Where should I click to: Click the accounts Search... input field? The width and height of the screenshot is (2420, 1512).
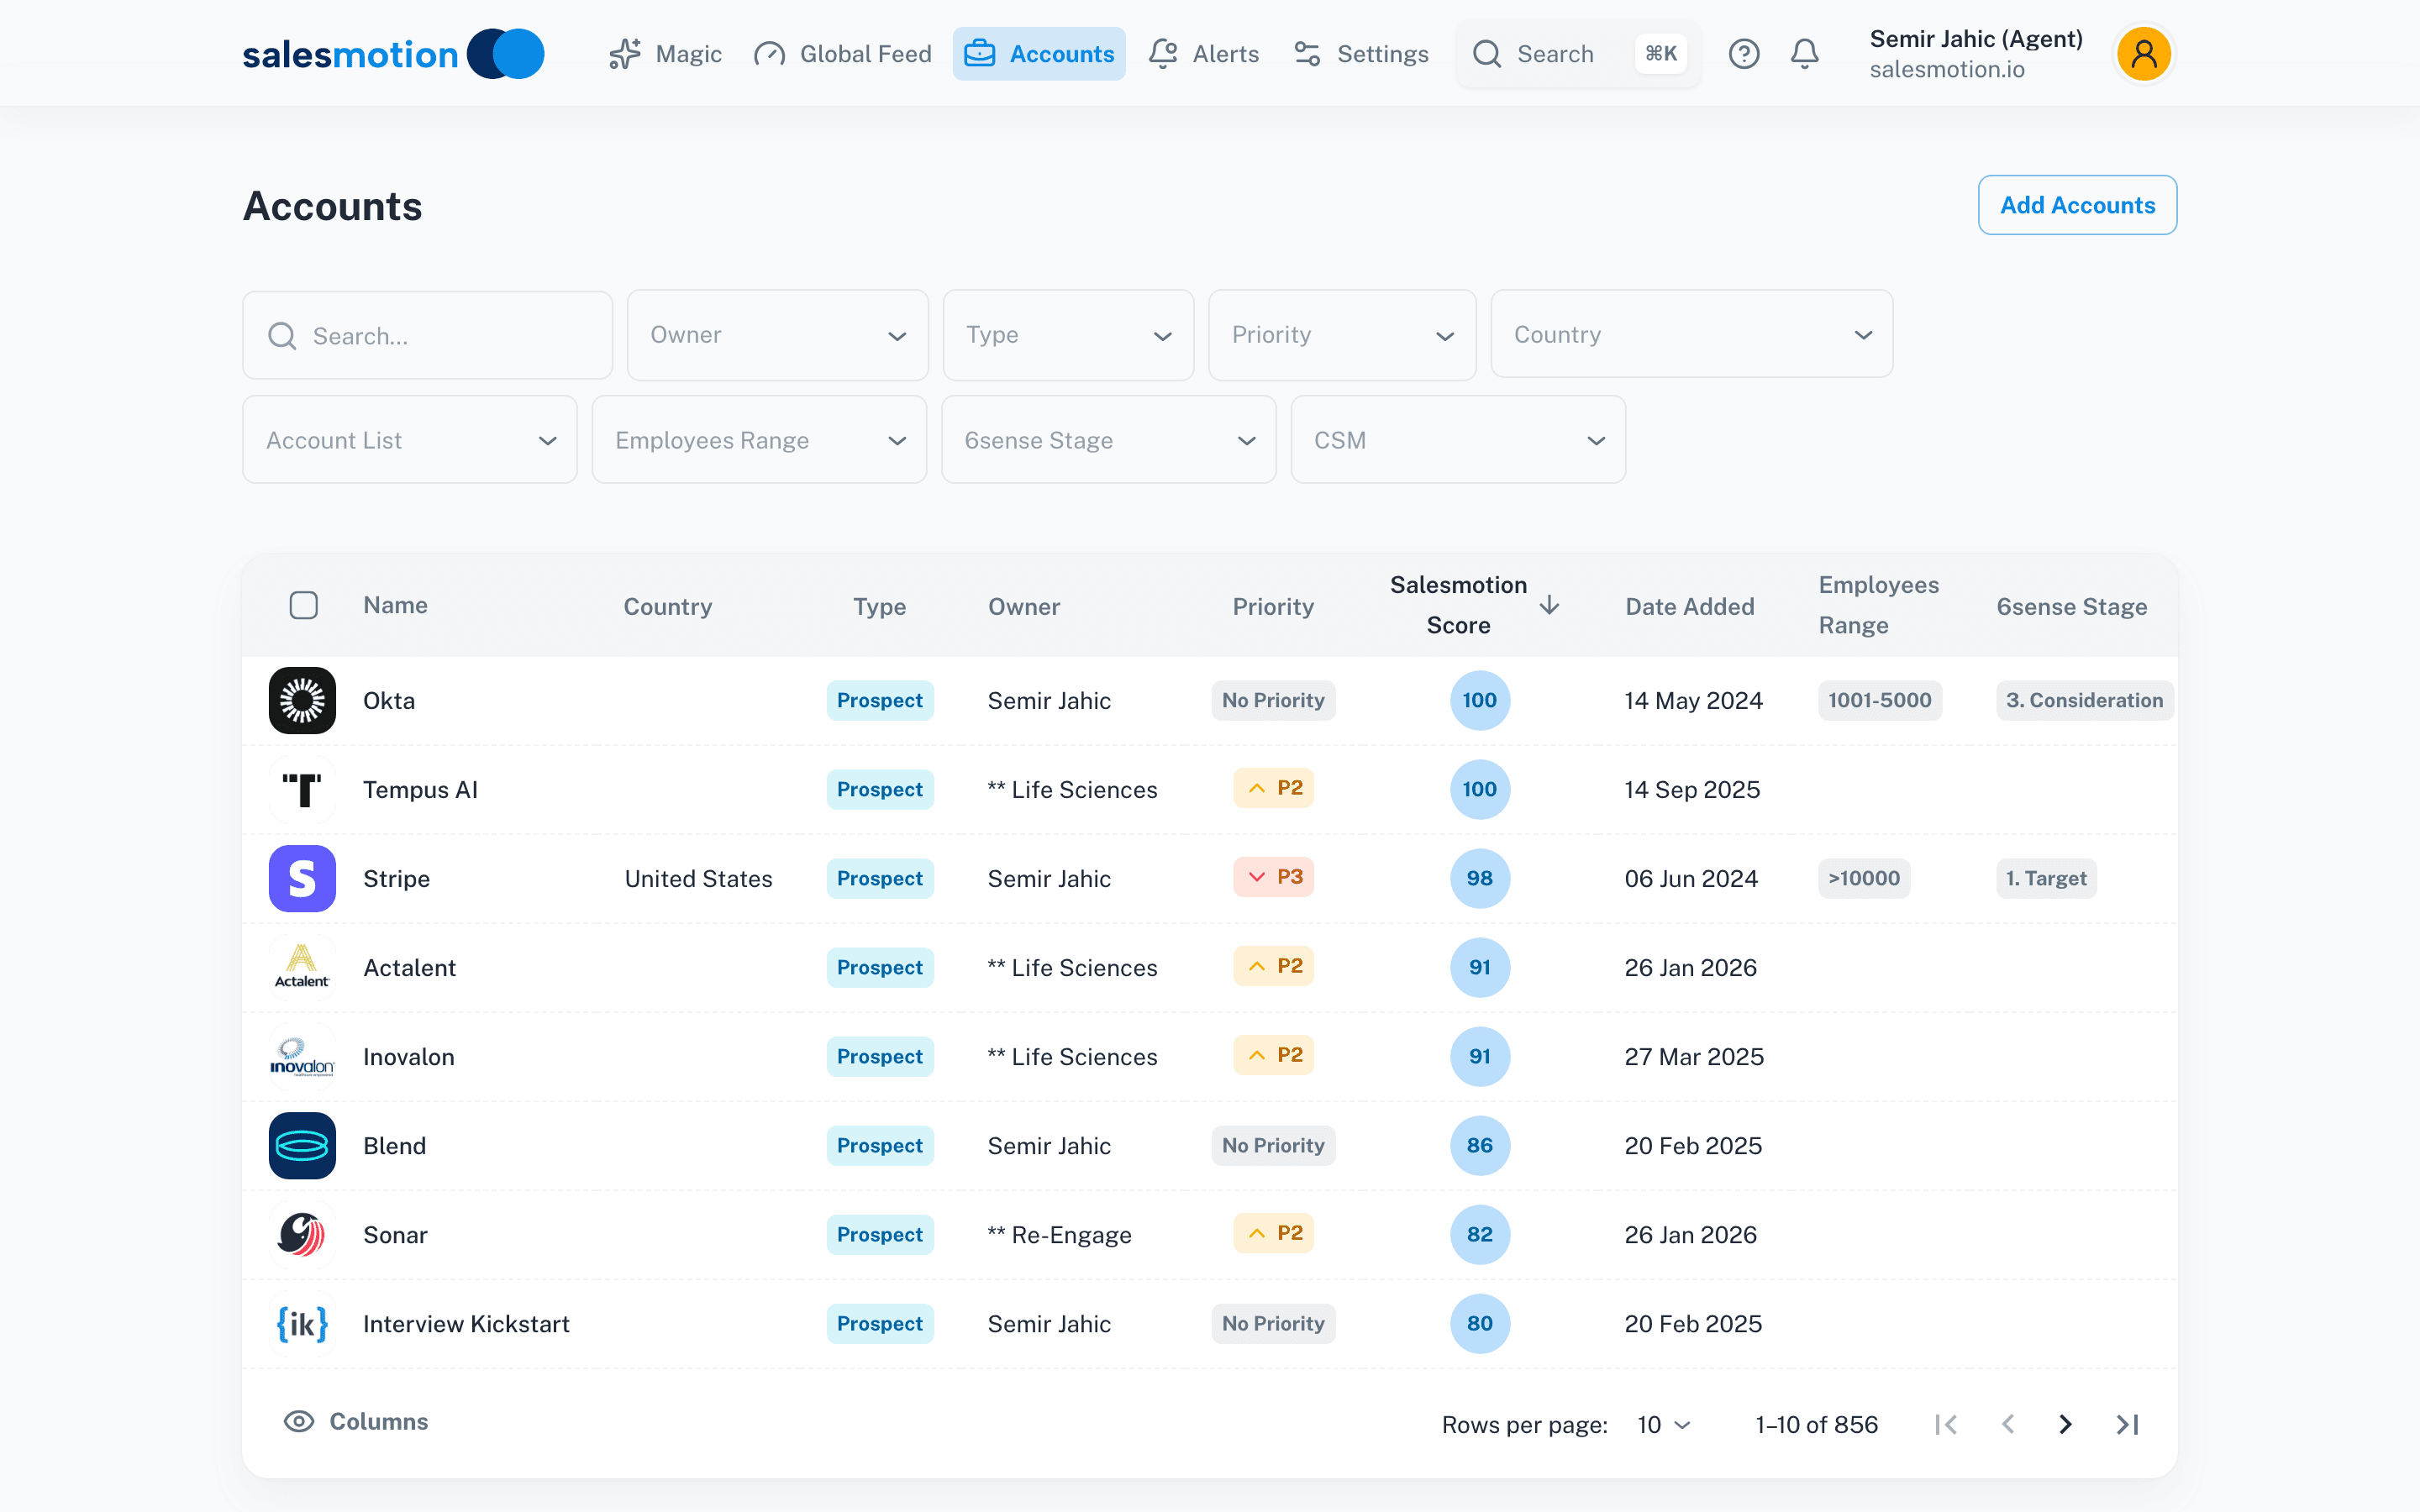pos(428,335)
